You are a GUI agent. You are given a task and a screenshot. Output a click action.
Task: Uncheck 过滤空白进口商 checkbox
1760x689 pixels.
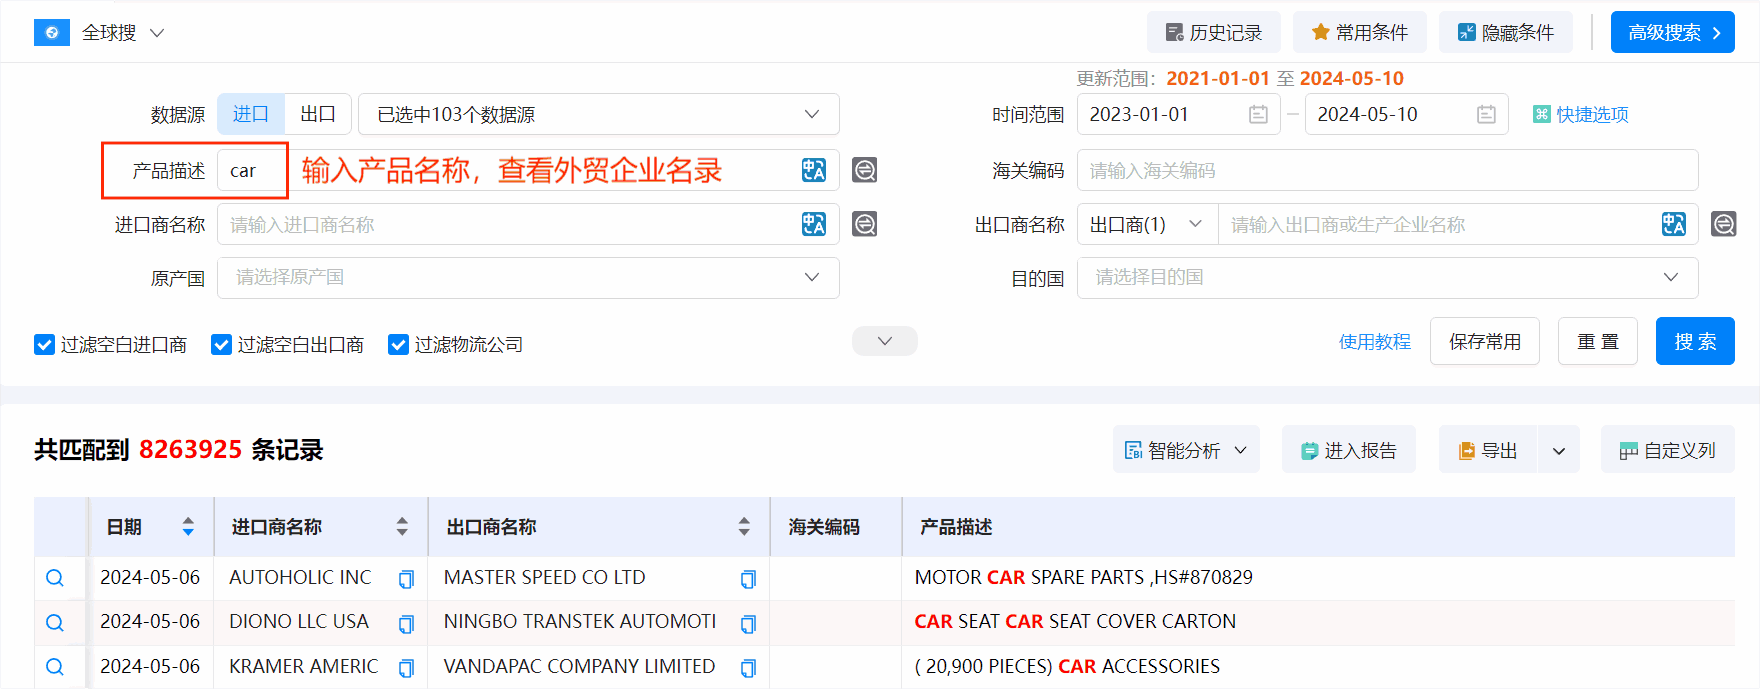coord(44,345)
